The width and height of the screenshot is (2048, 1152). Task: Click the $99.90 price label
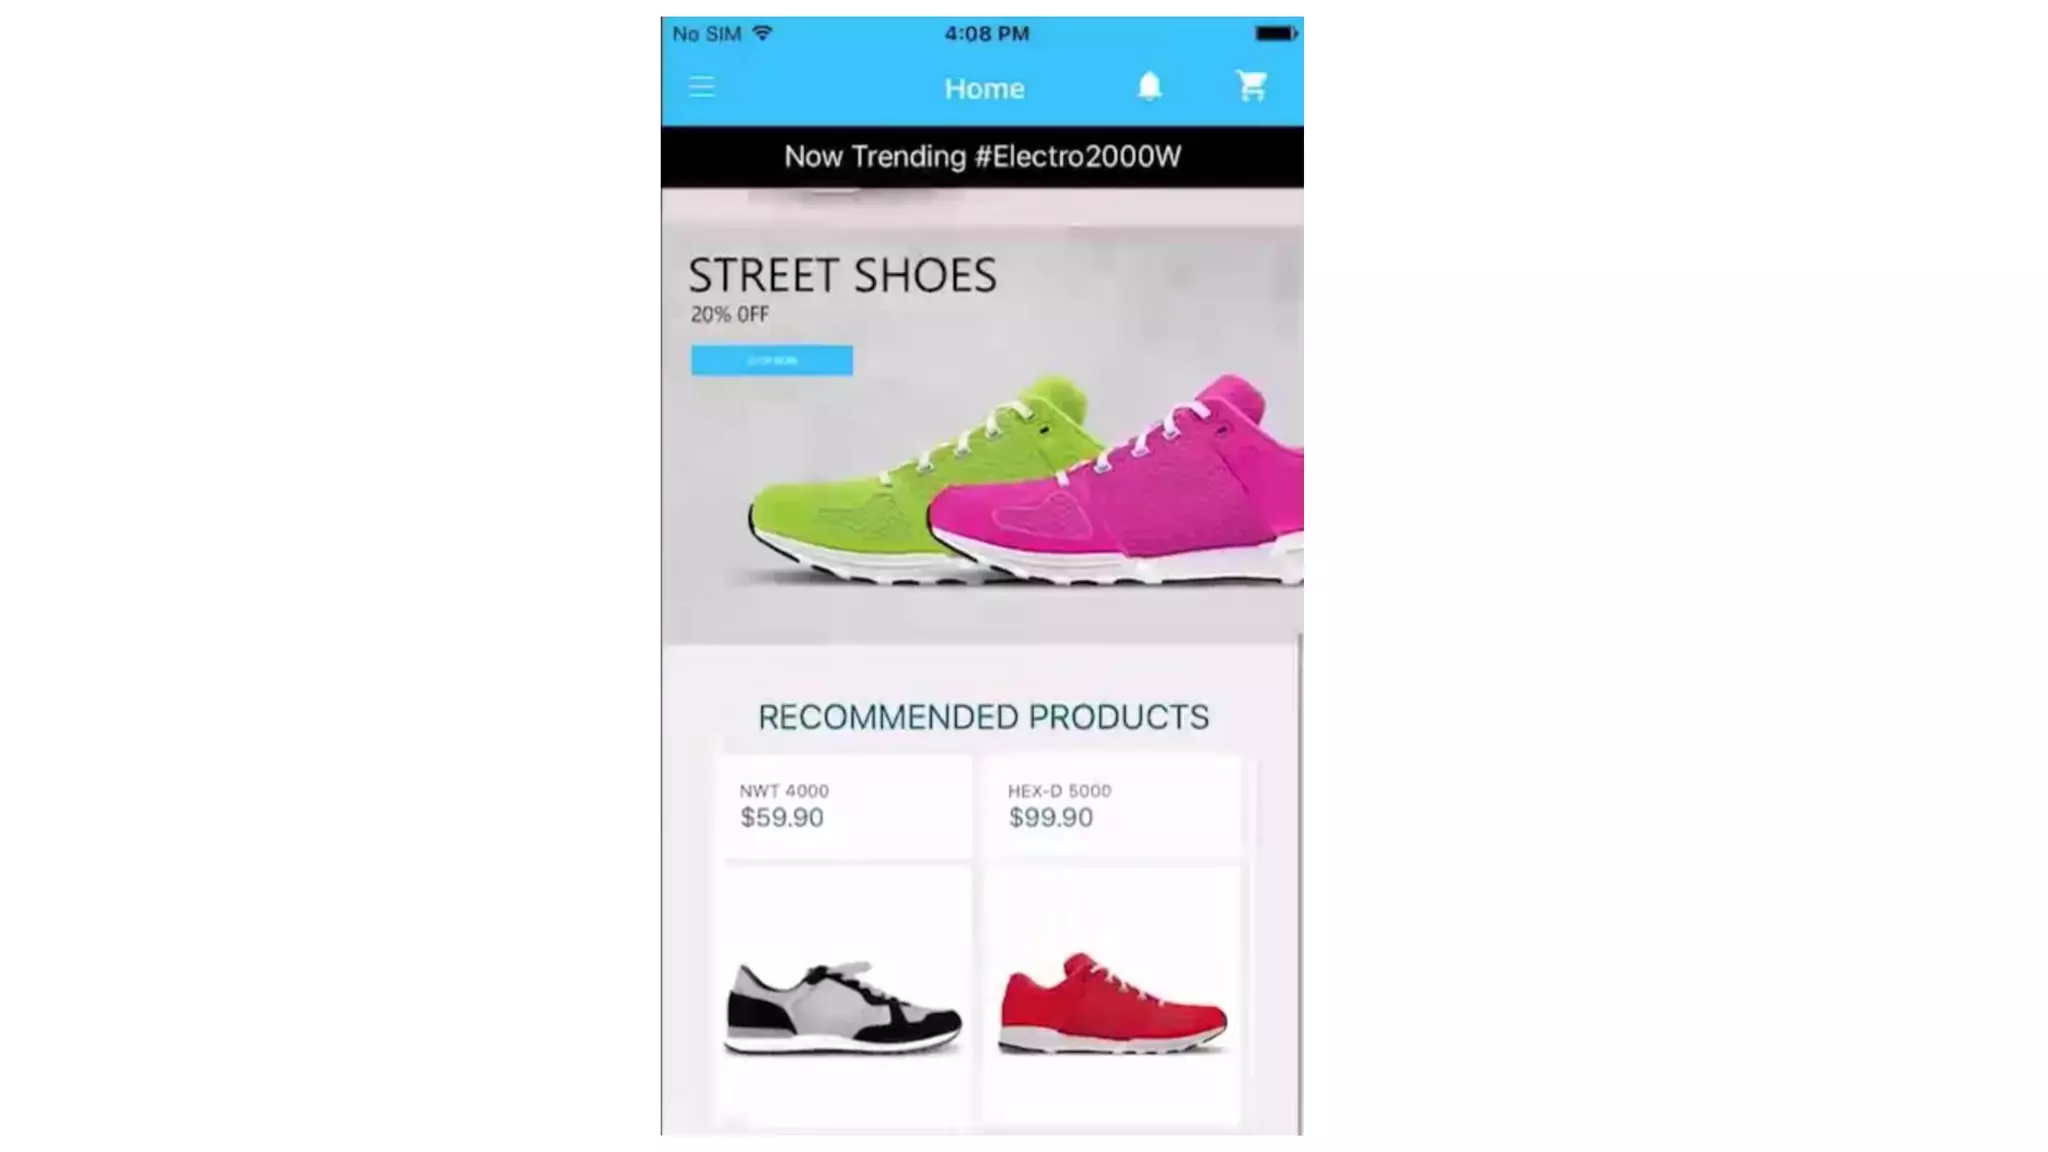pyautogui.click(x=1050, y=818)
